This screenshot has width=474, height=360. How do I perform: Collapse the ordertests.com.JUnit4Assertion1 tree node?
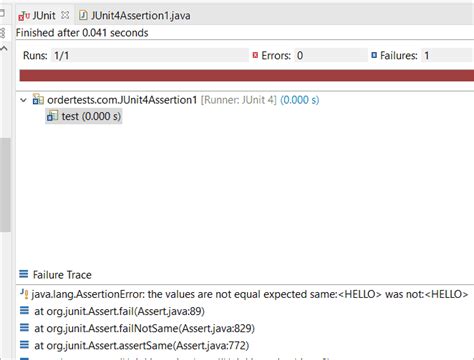23,100
